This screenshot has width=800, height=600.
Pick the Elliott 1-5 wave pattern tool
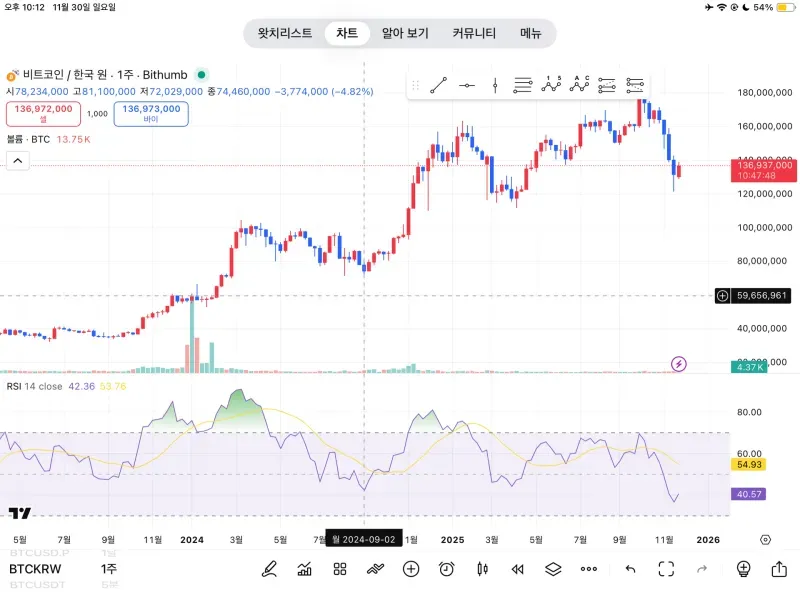point(551,86)
